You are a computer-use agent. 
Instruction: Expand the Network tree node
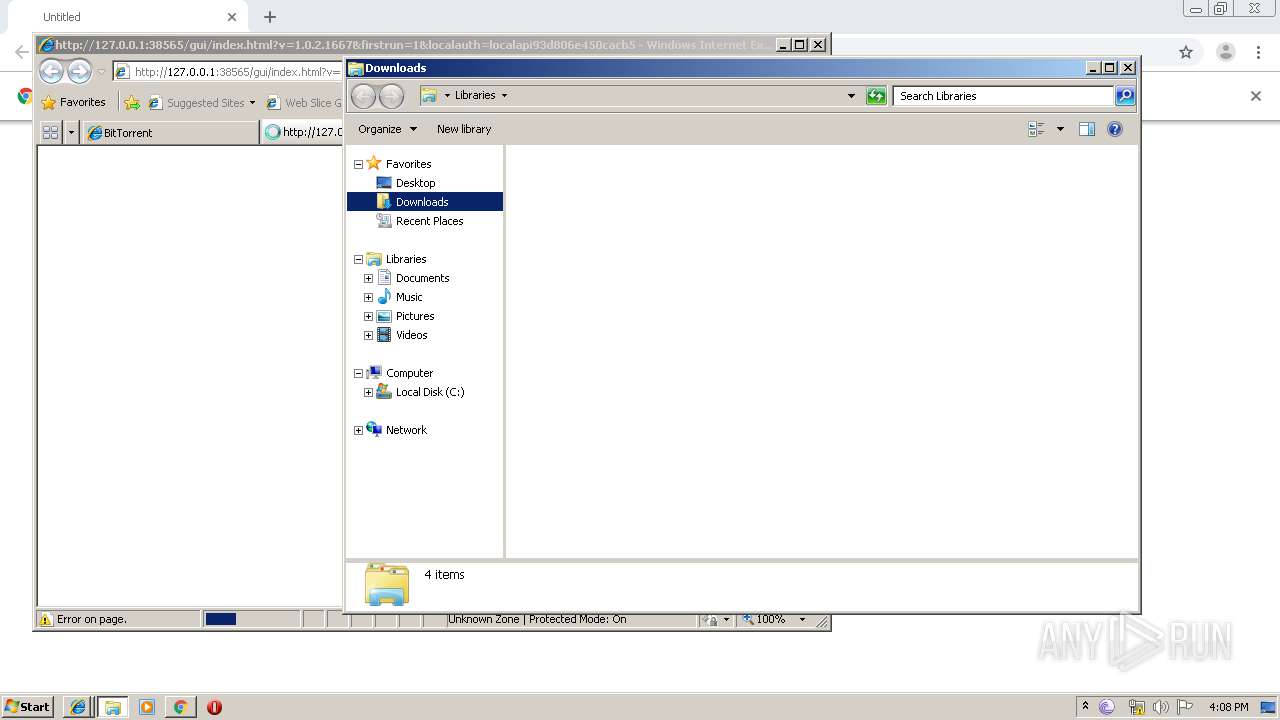click(358, 430)
